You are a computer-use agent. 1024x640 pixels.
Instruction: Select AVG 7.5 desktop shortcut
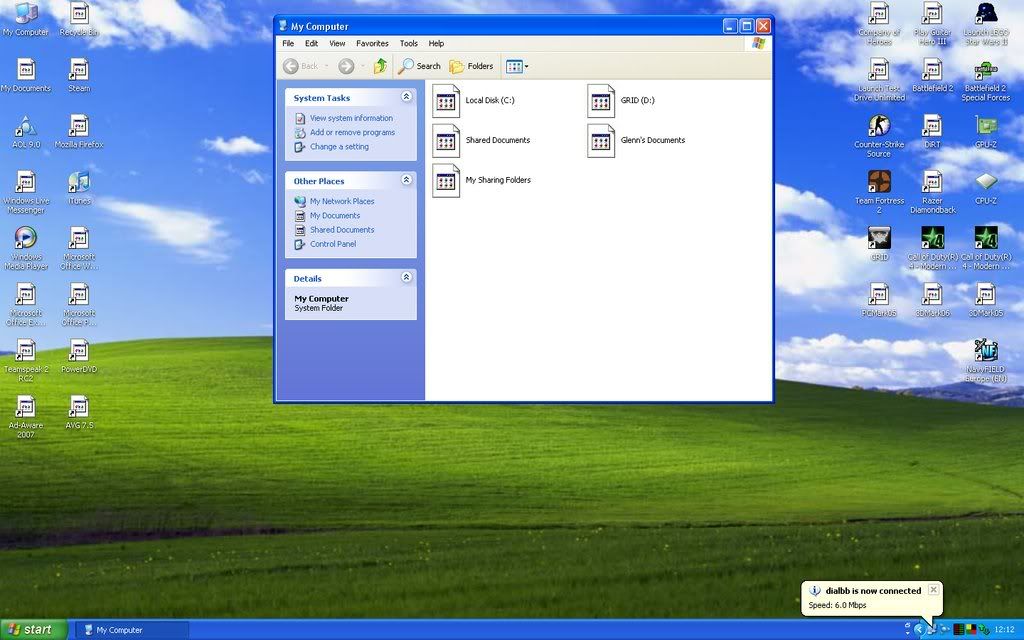tap(79, 412)
